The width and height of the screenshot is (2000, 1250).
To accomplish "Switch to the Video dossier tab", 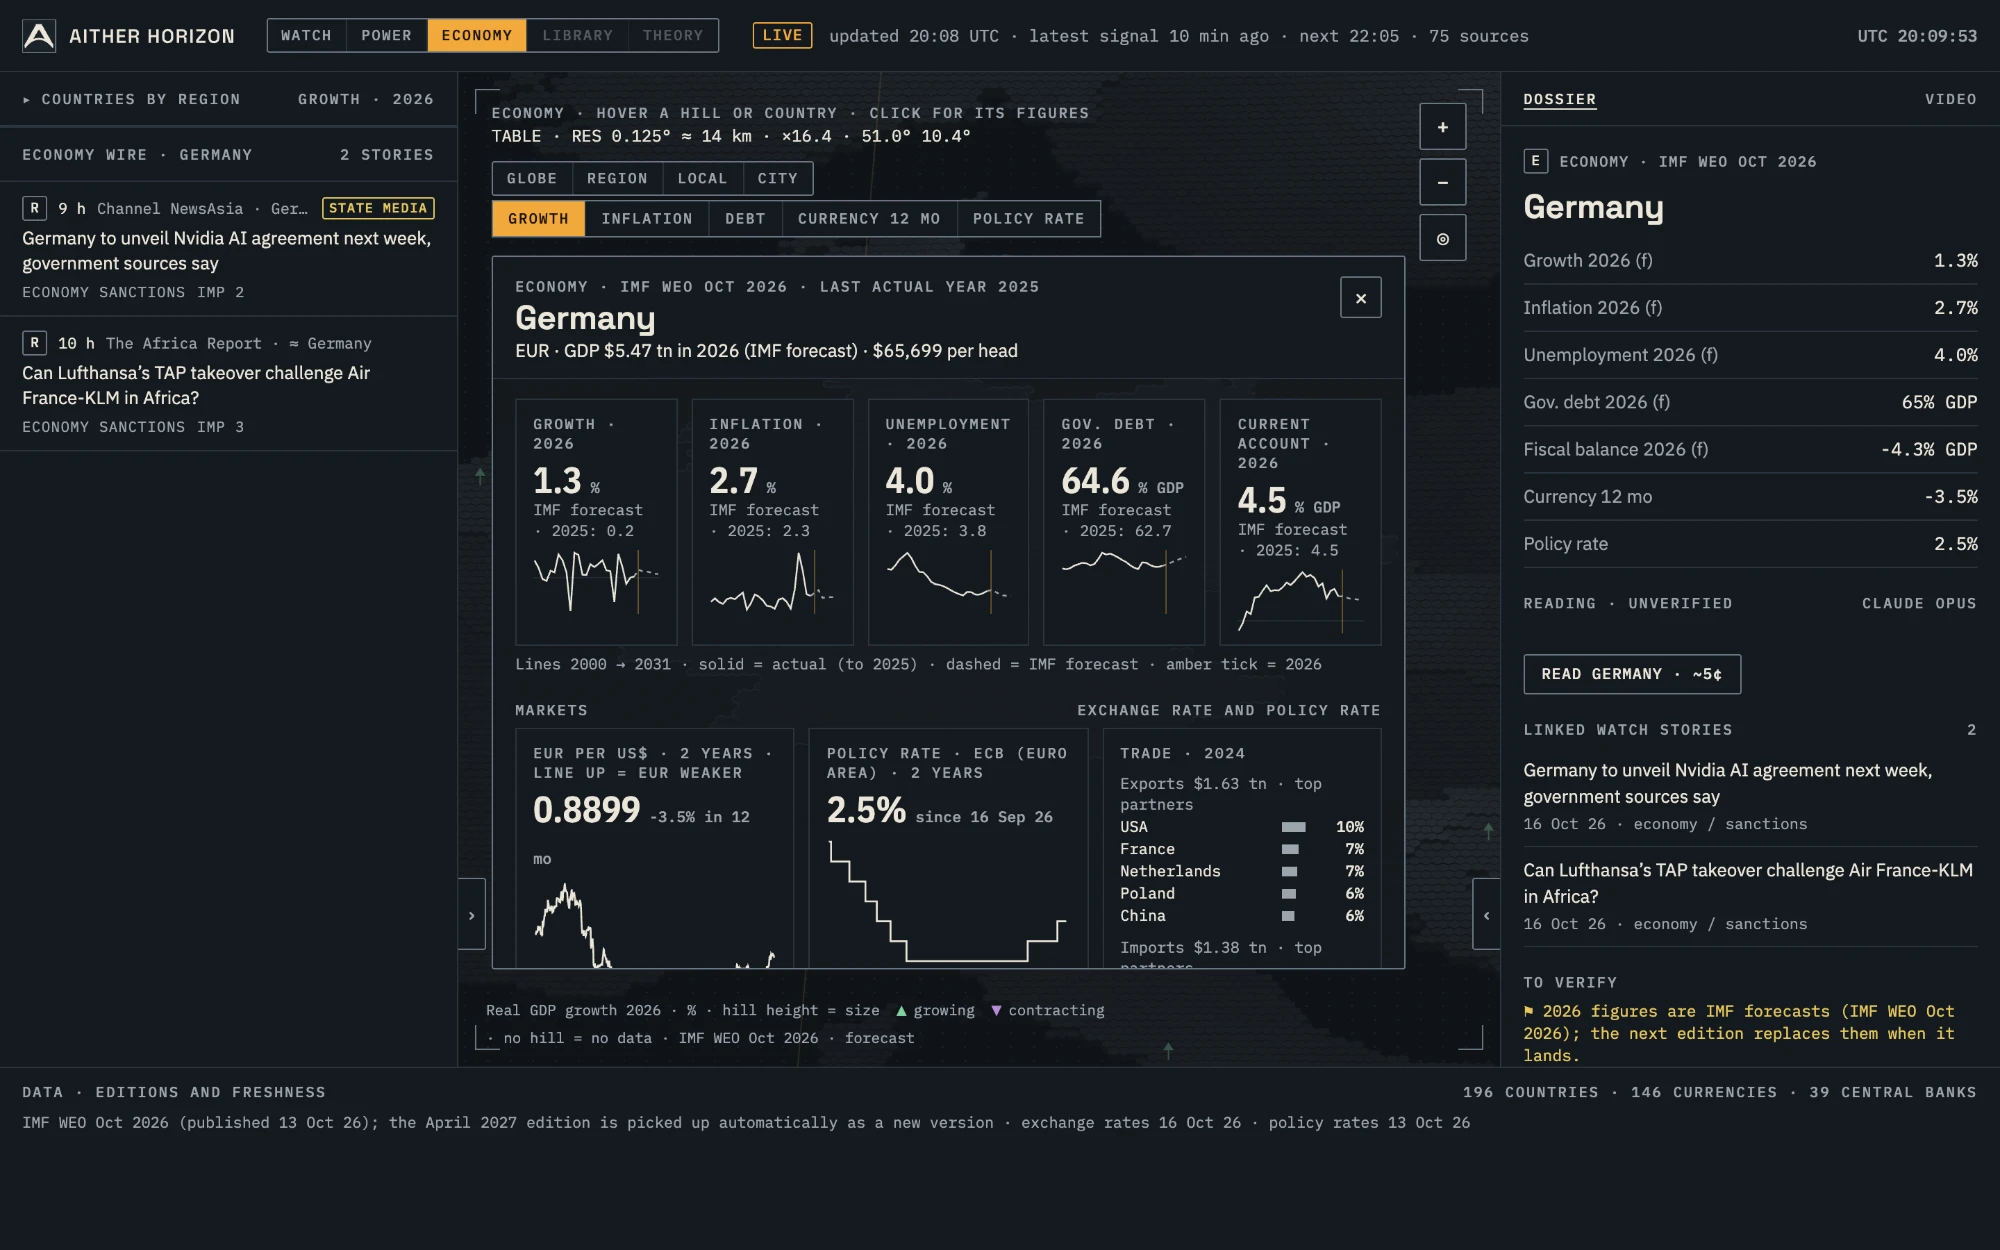I will point(1951,99).
